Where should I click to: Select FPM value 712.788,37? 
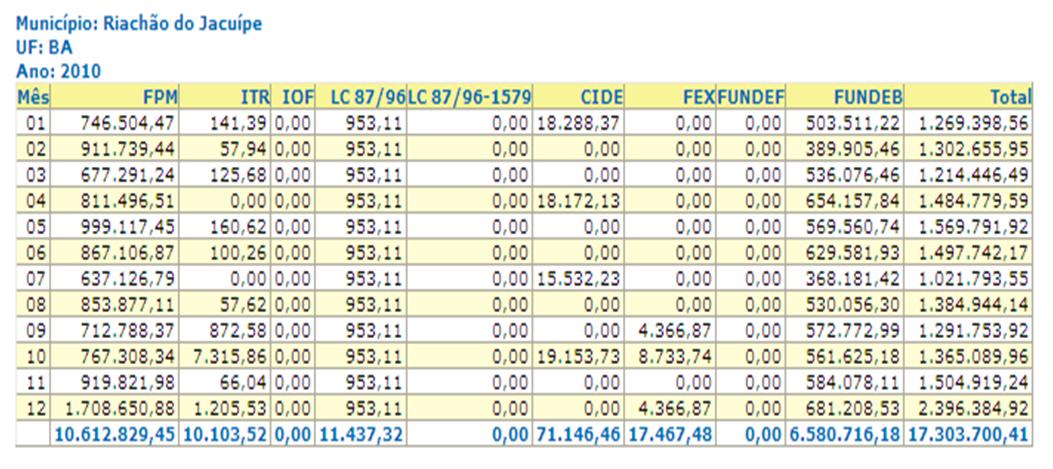click(128, 331)
